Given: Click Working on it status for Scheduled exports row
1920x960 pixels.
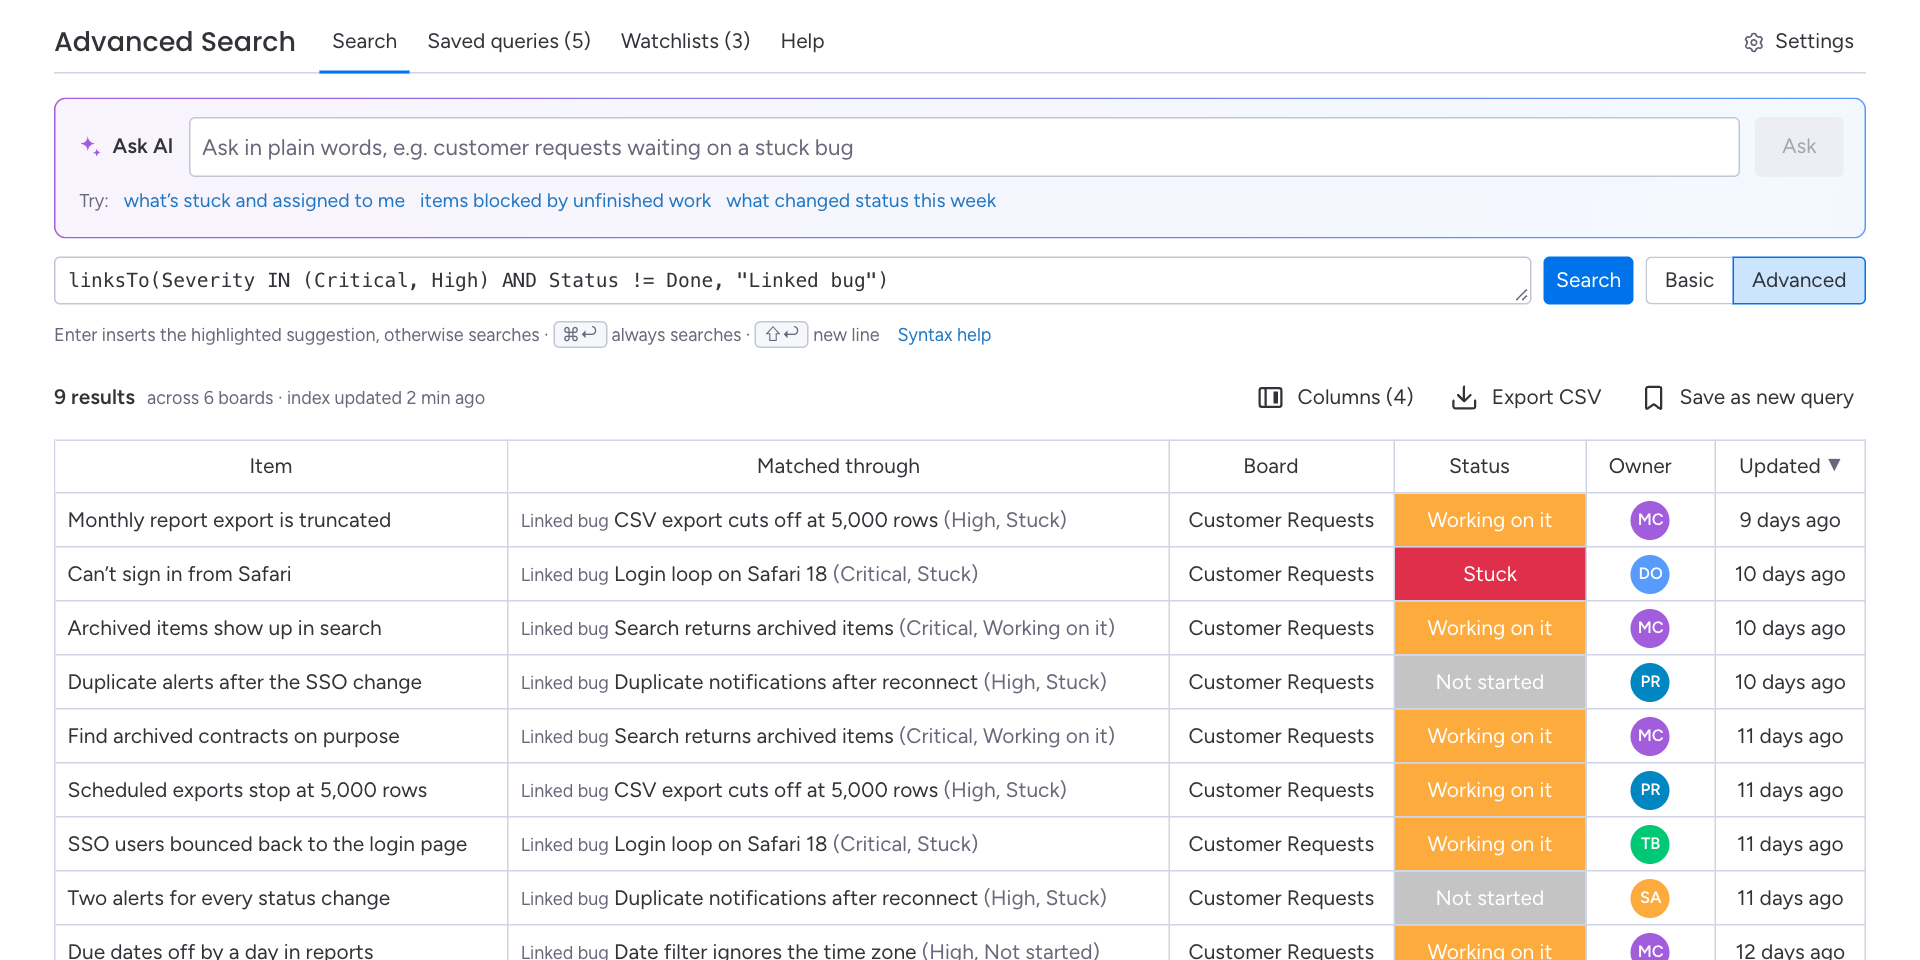Looking at the screenshot, I should 1490,790.
